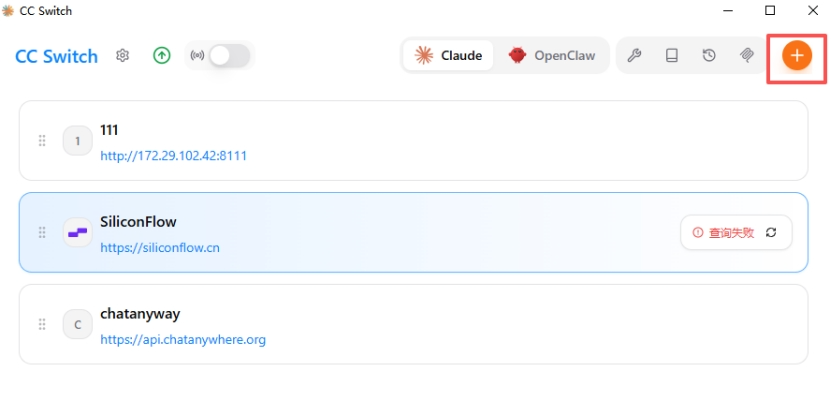Minimize the CC Switch window

[x=728, y=11]
